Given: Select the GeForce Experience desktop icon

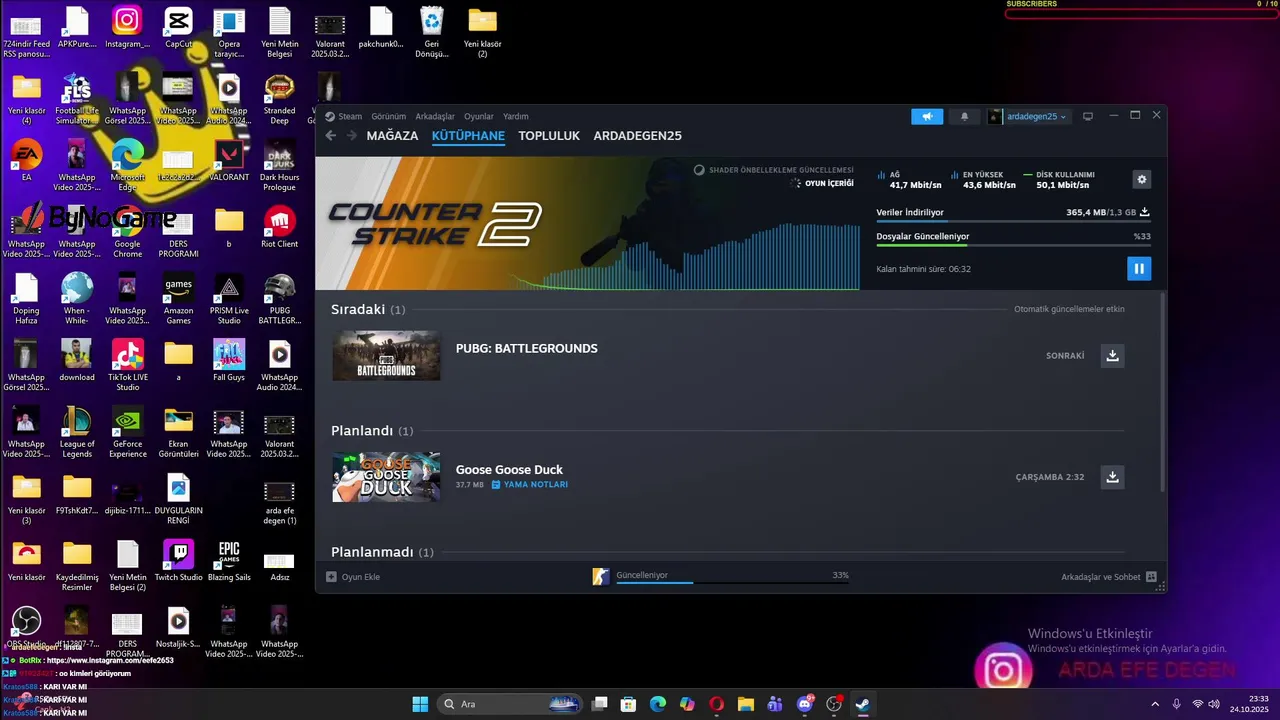Looking at the screenshot, I should 127,432.
